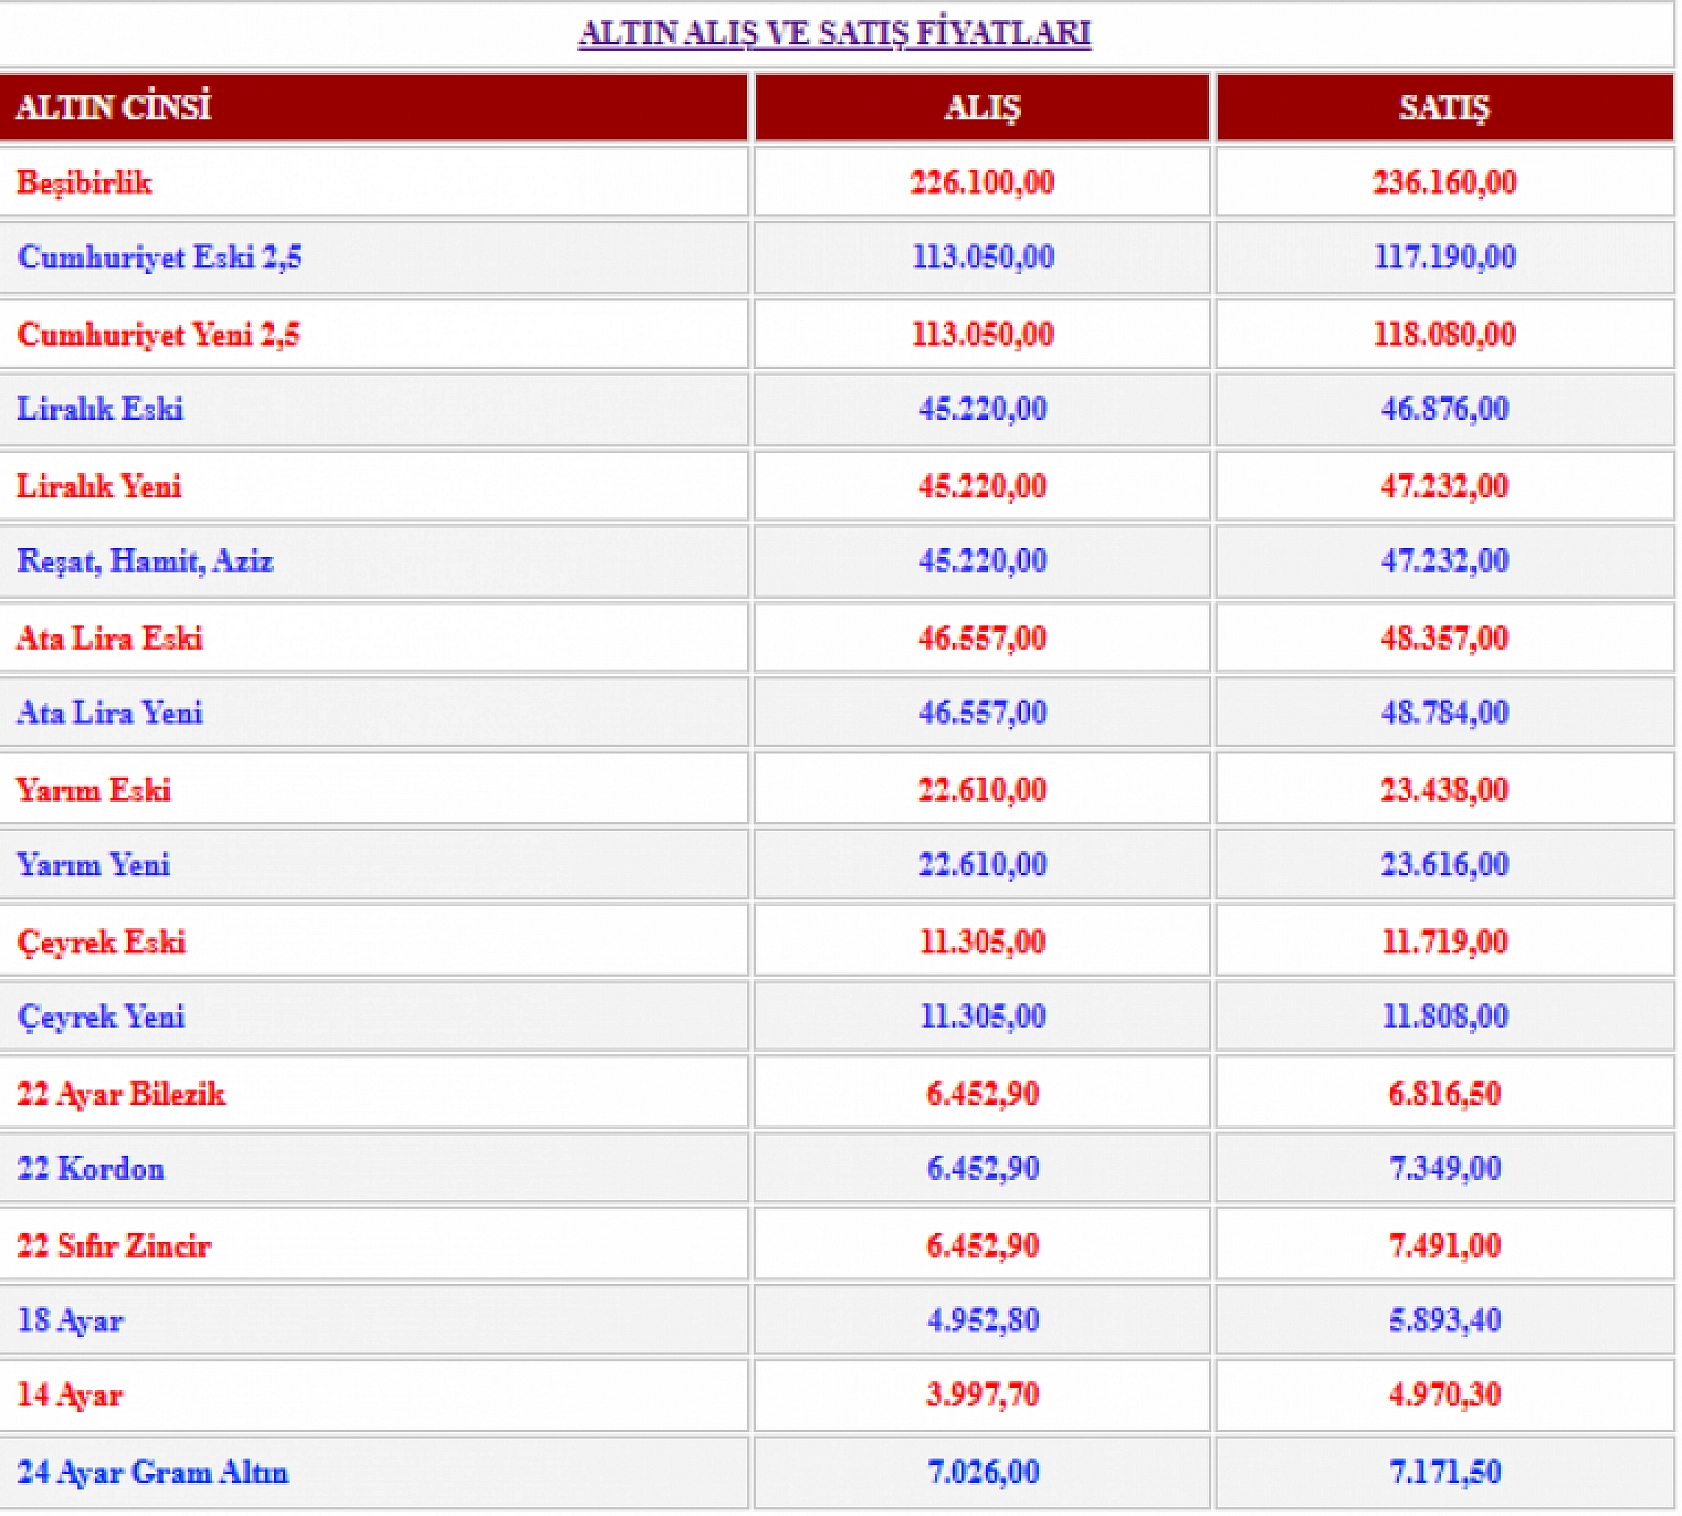Click the 24 Ayar Gram Altın label

[153, 1472]
